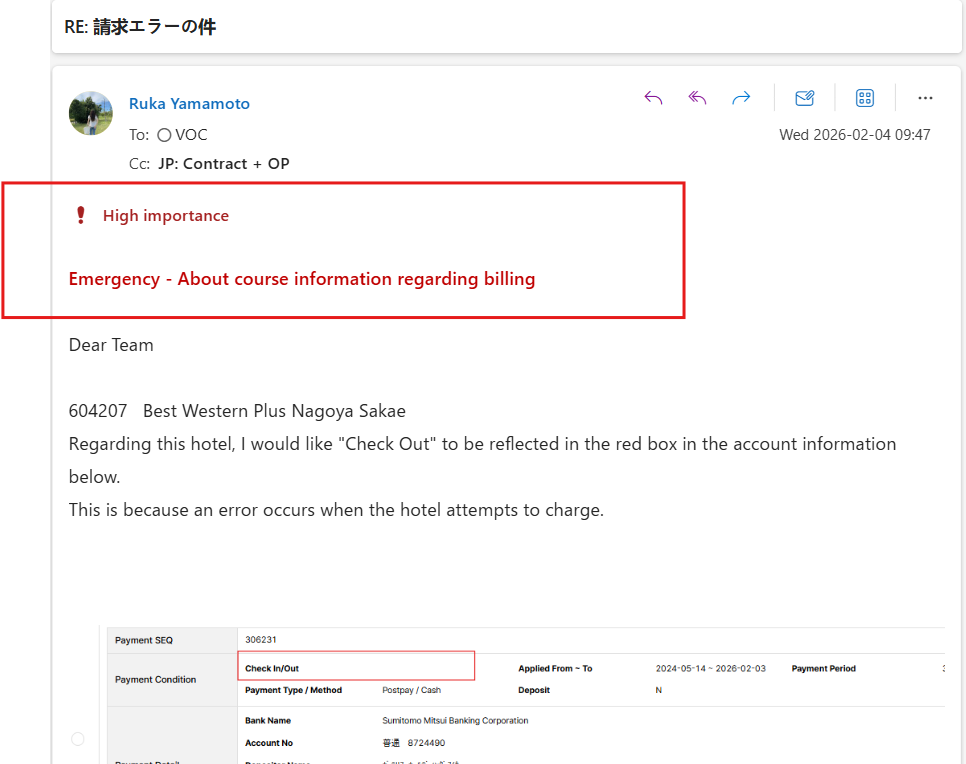Click the Payment SEQ value 306231
This screenshot has width=966, height=764.
tap(259, 640)
